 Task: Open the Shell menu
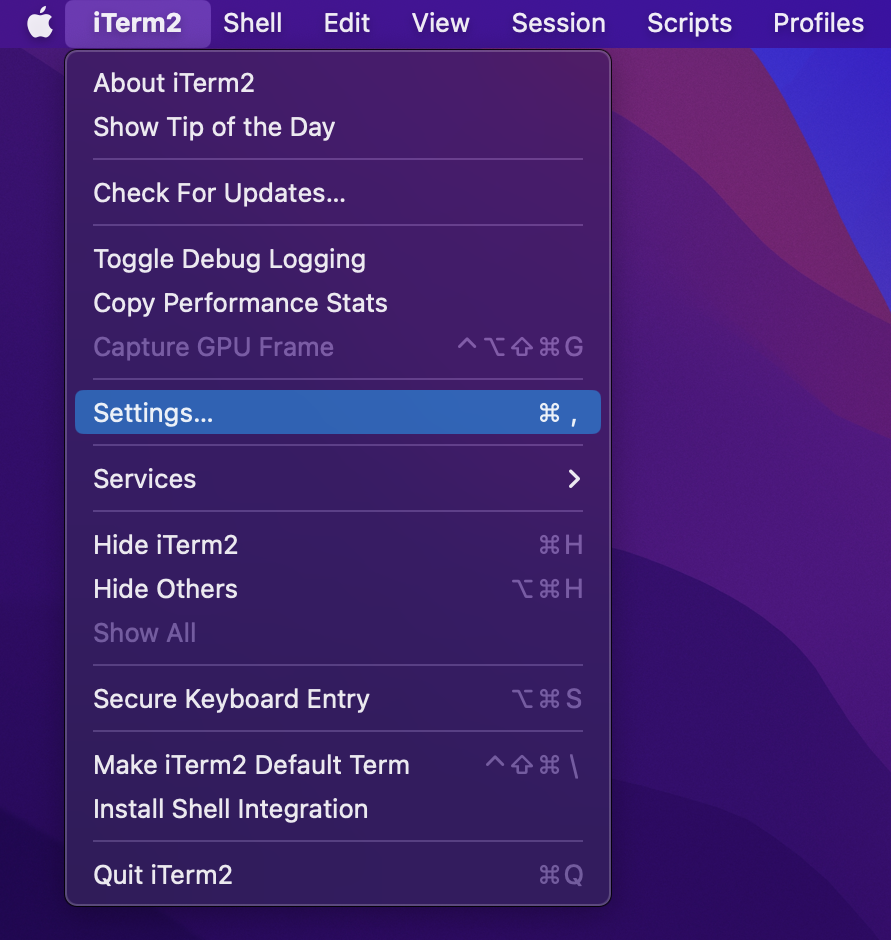pyautogui.click(x=252, y=23)
